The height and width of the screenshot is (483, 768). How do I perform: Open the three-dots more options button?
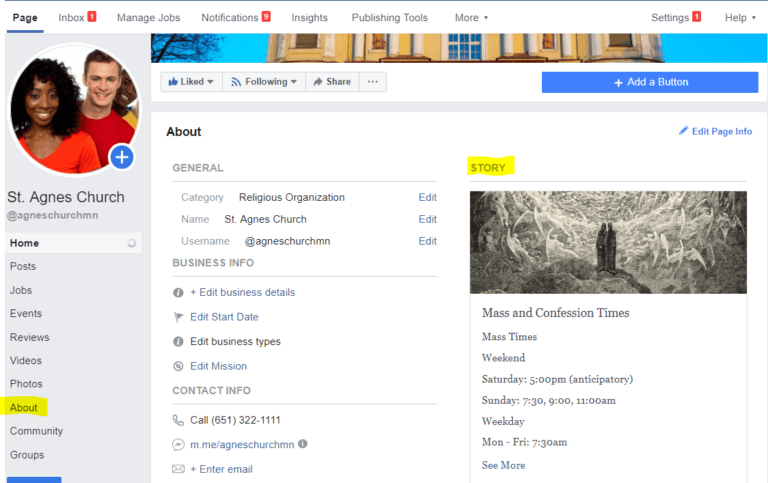click(x=373, y=82)
